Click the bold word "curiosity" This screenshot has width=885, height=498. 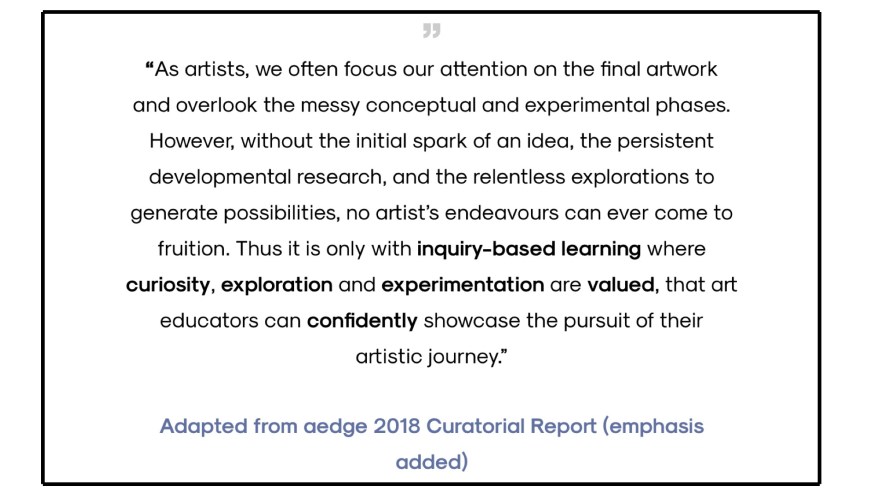(x=168, y=284)
